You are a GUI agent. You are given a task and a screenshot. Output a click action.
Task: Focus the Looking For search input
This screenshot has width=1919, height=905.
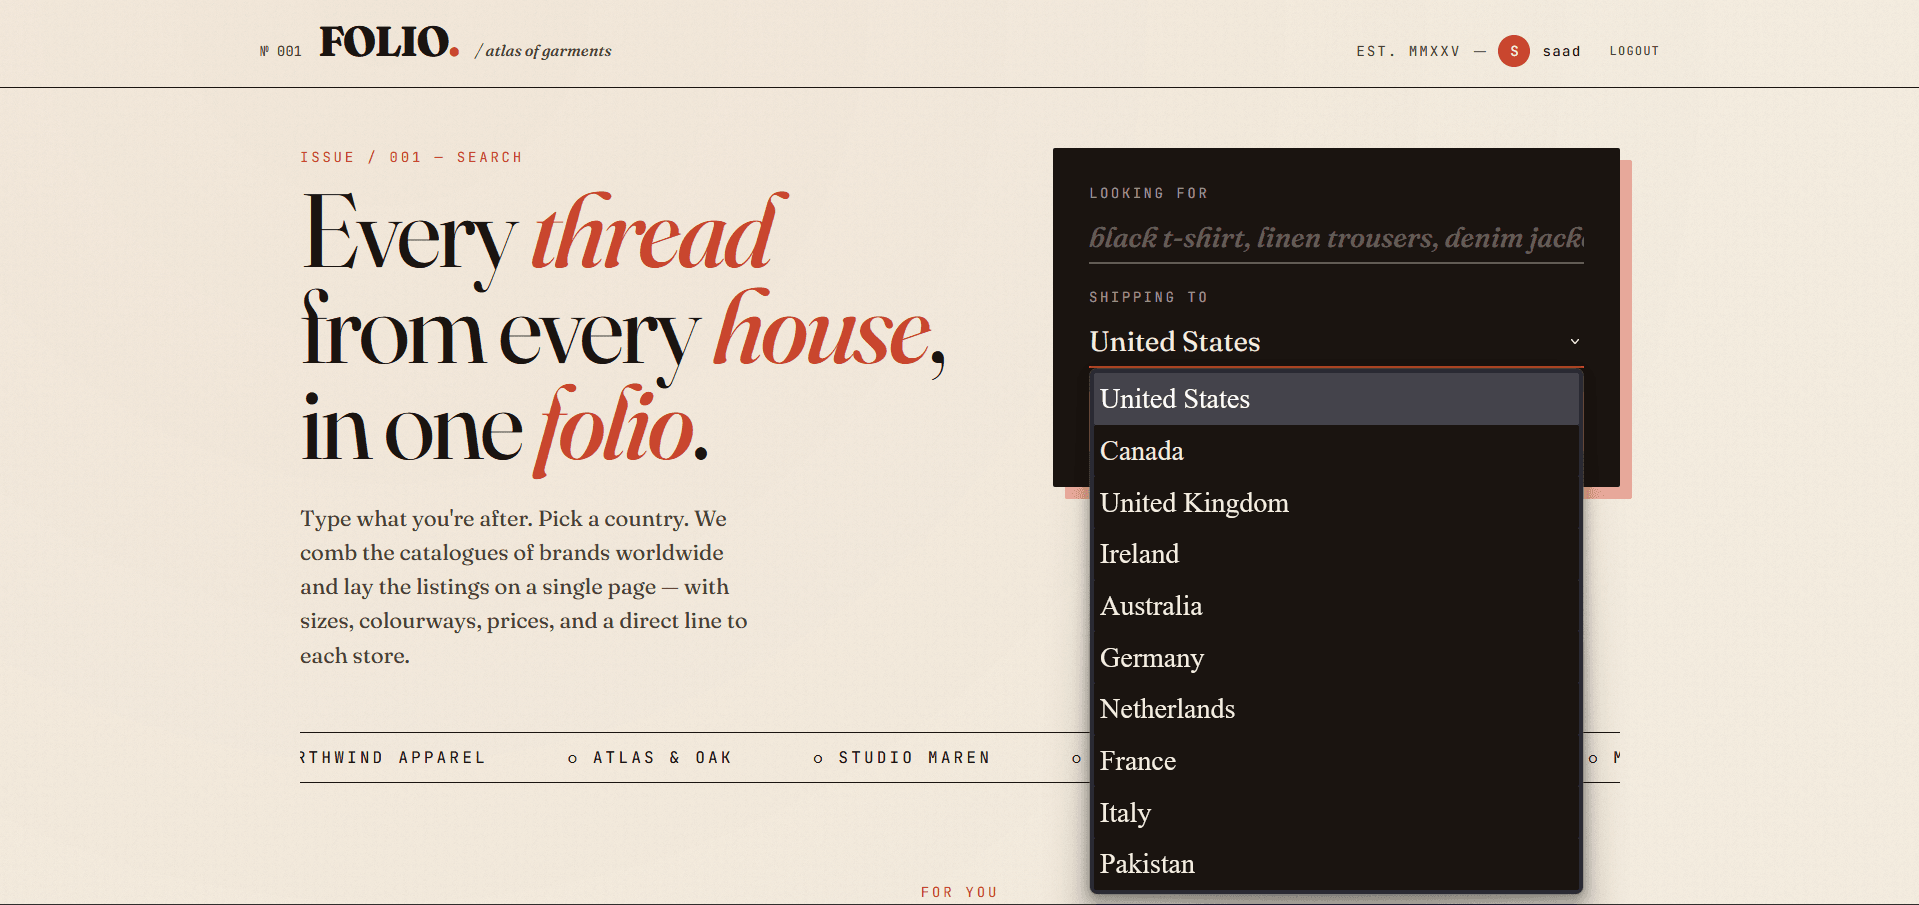(1336, 239)
